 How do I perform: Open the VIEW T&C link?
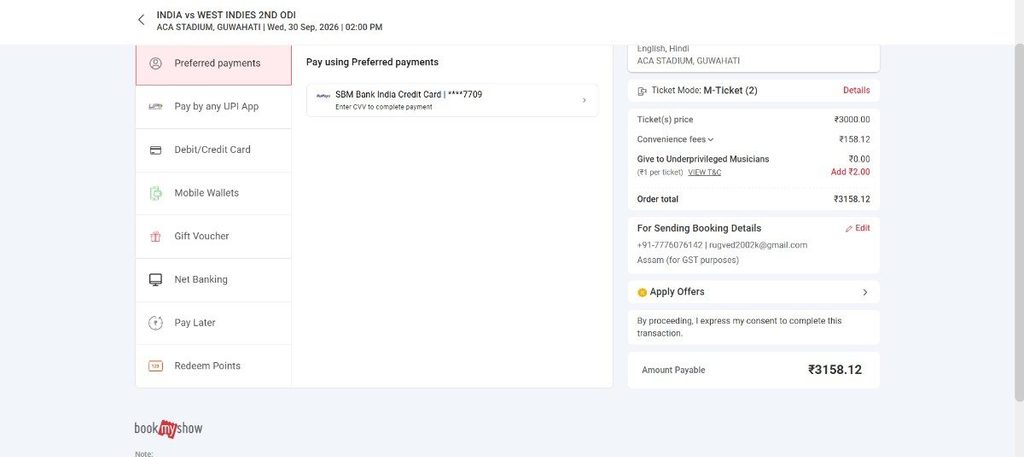point(704,172)
